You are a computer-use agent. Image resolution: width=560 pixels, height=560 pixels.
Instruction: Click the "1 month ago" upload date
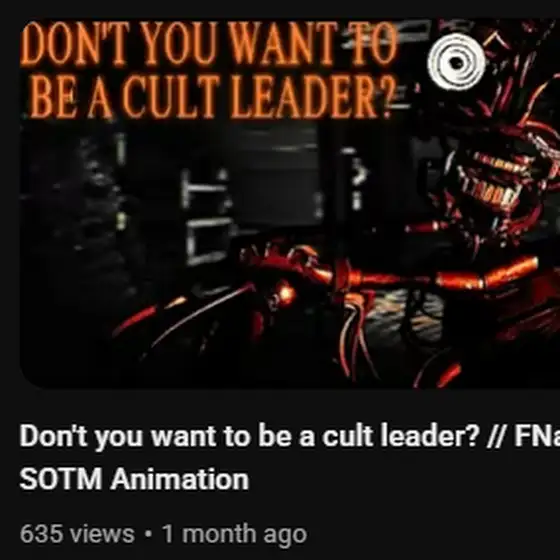pyautogui.click(x=234, y=535)
